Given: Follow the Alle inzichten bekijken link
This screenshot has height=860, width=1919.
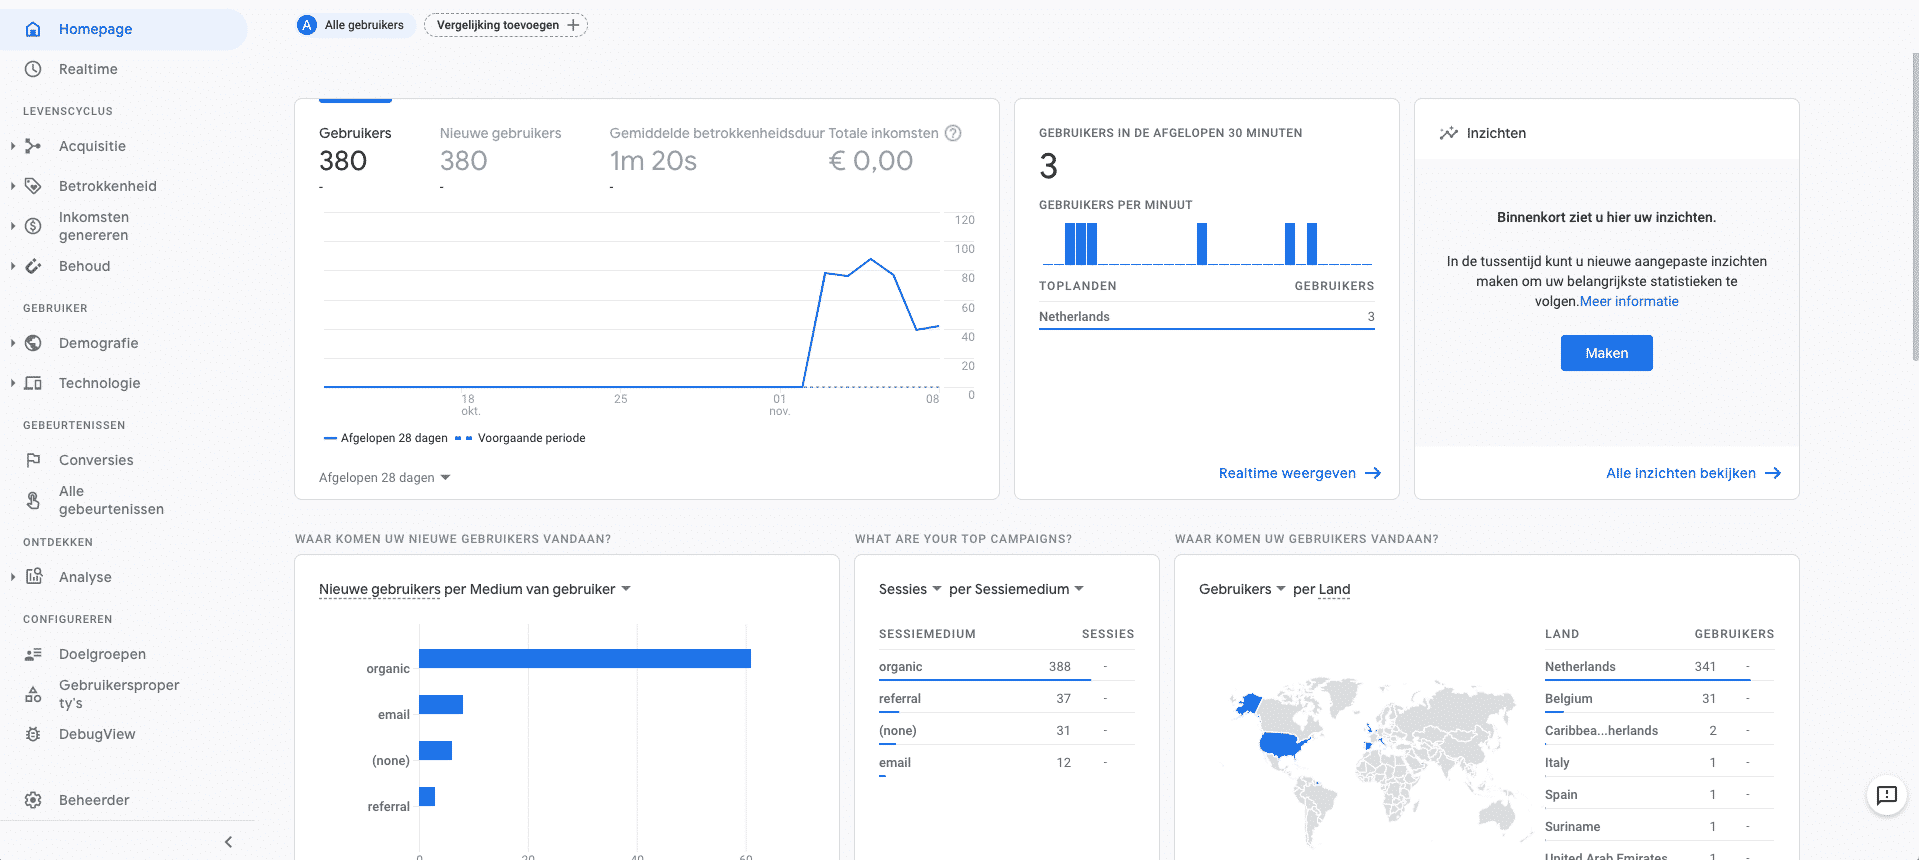Looking at the screenshot, I should pos(1693,473).
